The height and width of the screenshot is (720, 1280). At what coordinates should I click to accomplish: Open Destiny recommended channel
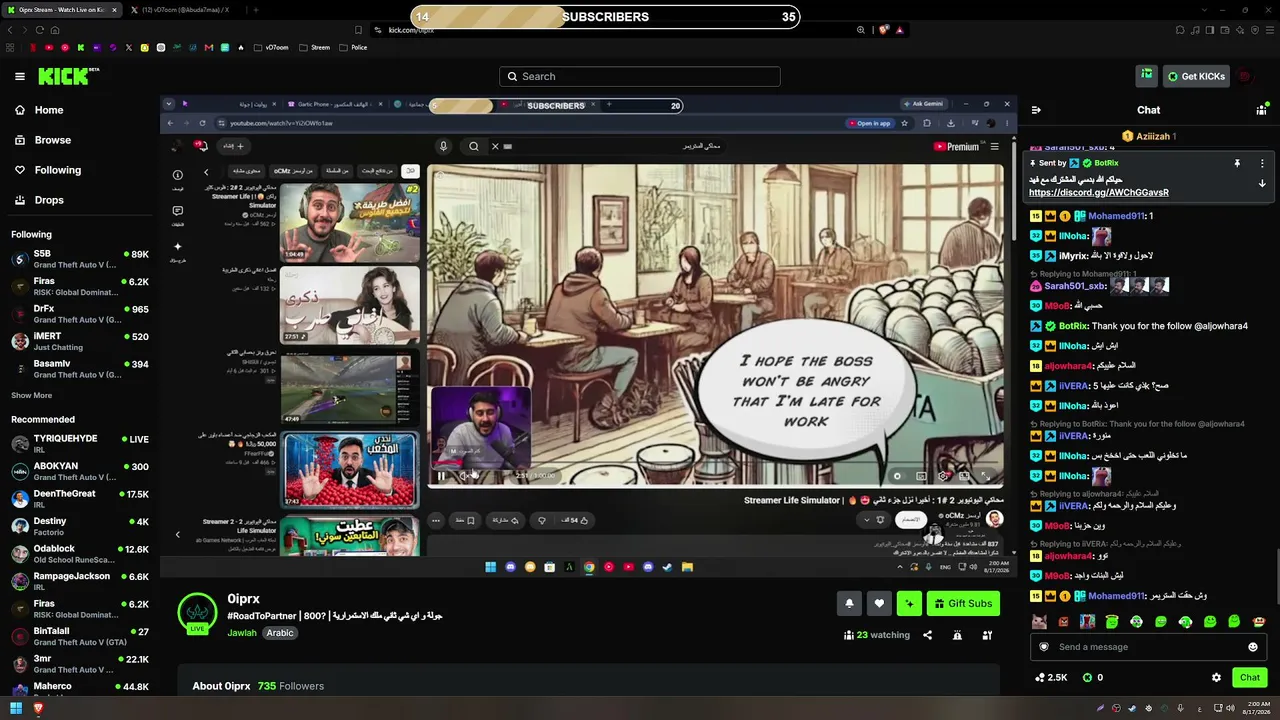[x=80, y=526]
